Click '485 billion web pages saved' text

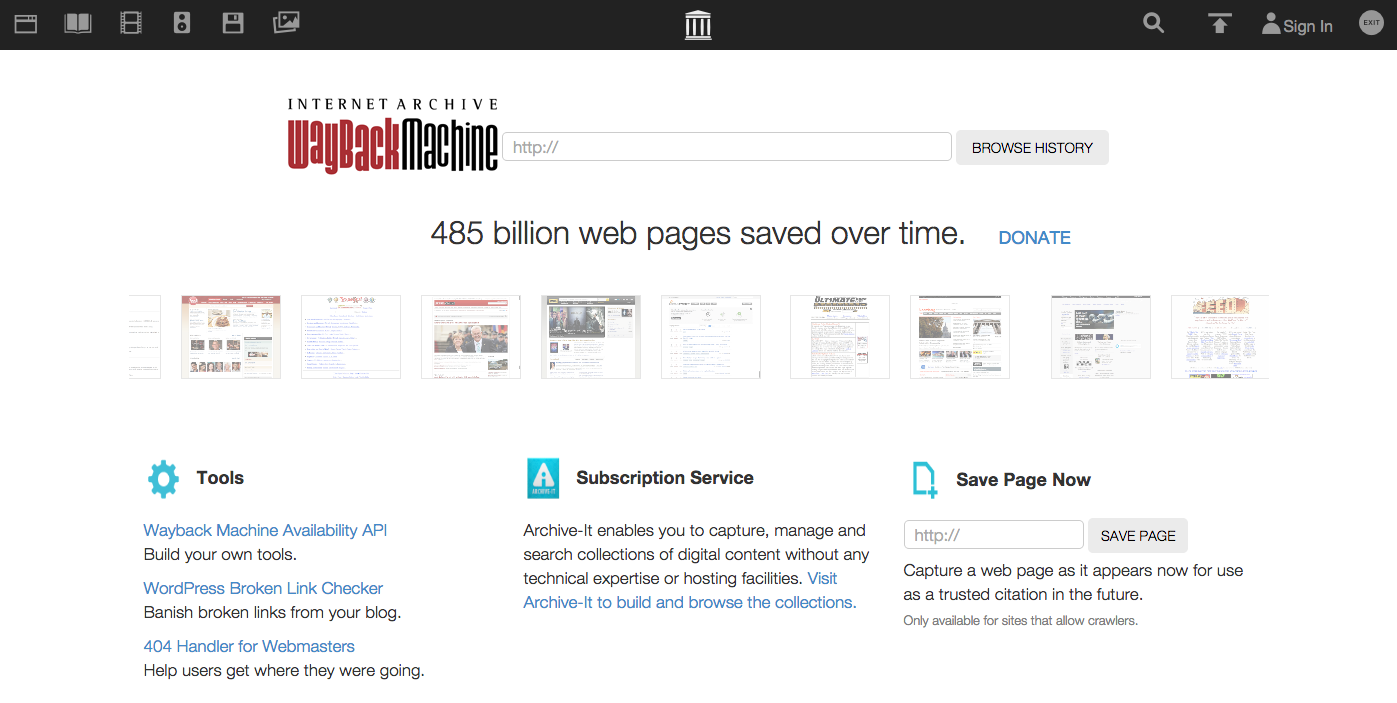[x=698, y=233]
